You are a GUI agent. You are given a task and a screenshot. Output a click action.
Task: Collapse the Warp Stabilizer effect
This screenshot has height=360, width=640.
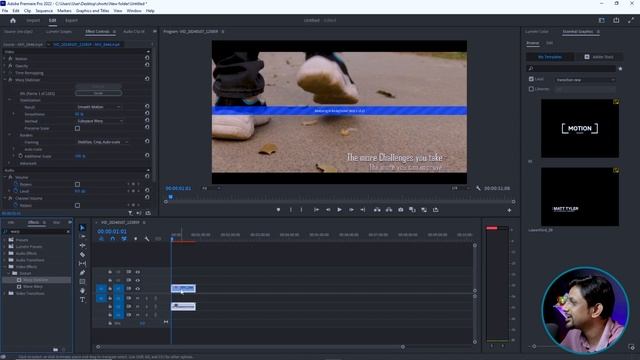(5, 80)
